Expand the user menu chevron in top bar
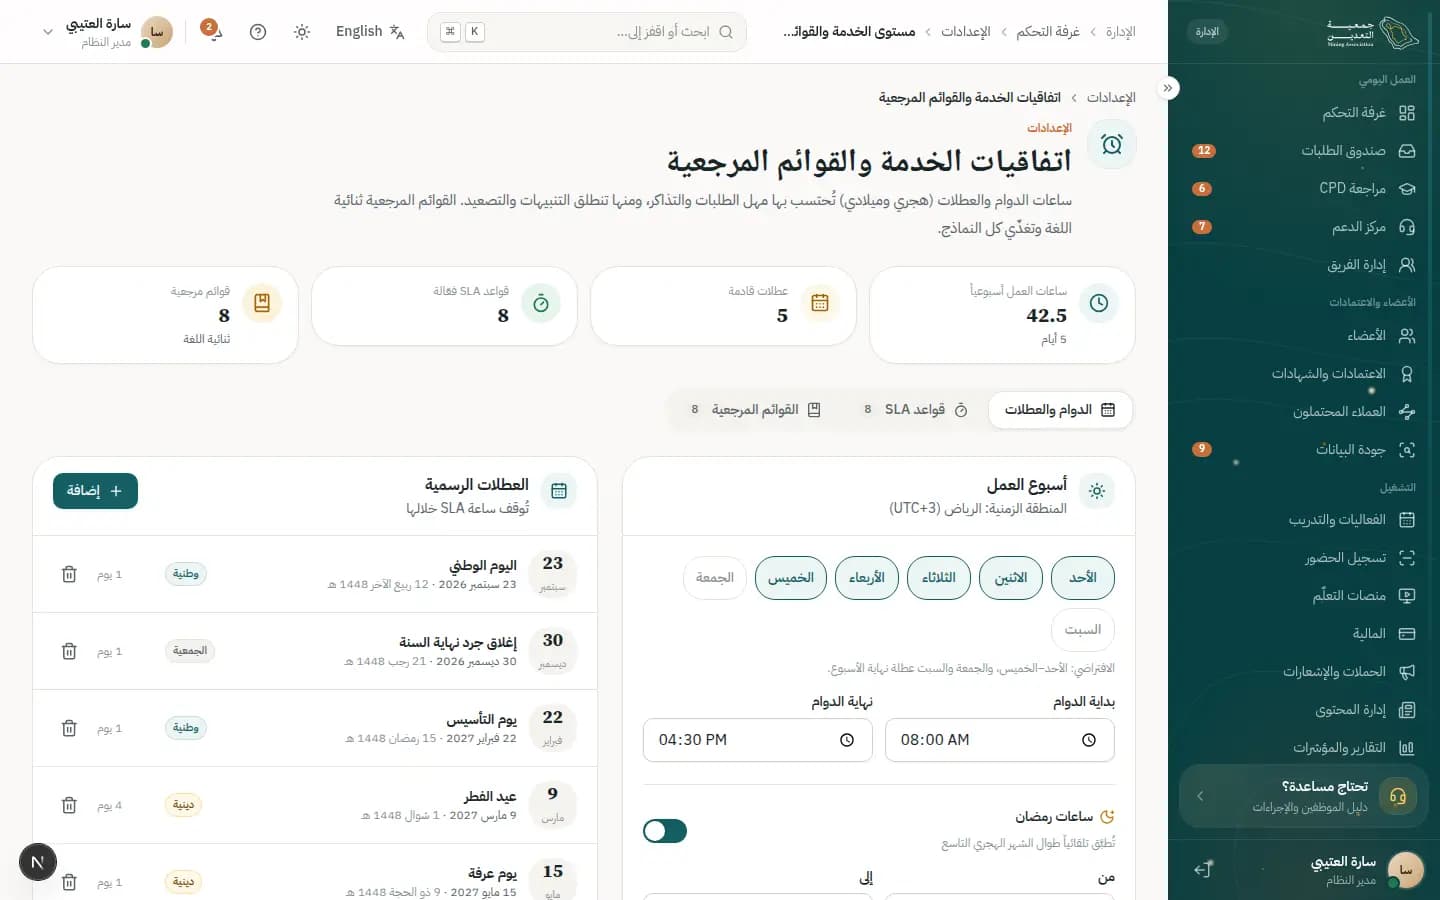 click(47, 32)
